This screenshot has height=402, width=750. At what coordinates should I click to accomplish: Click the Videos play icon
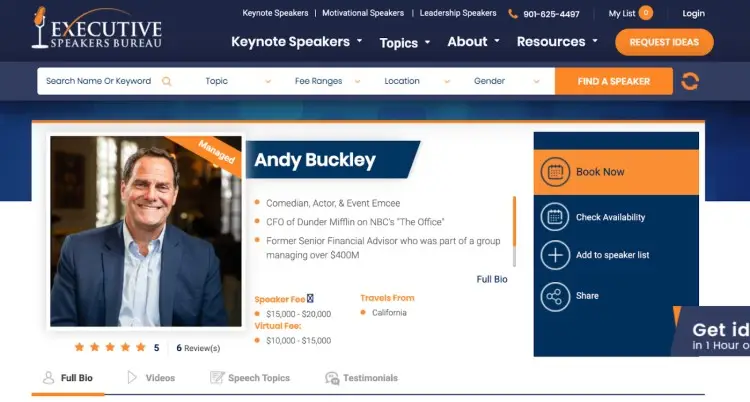click(132, 378)
